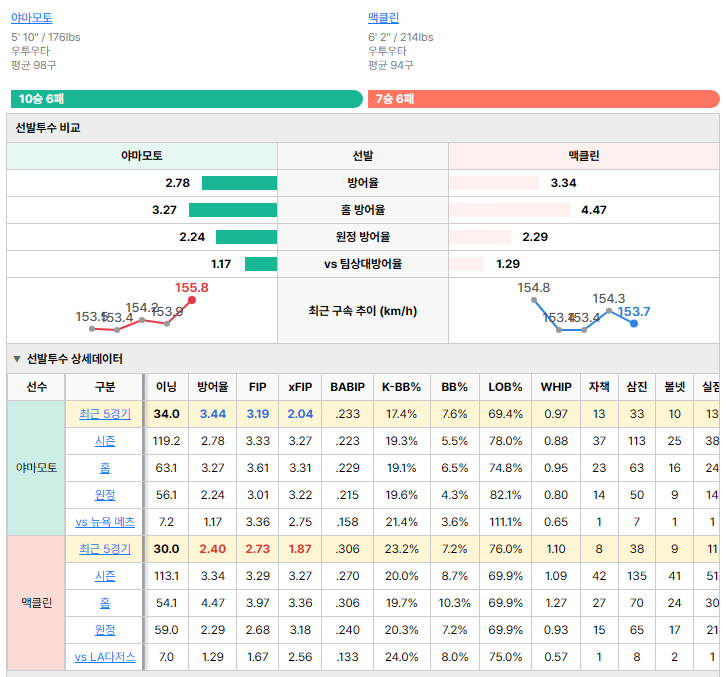Click the 자책 column header
The height and width of the screenshot is (677, 726).
[x=599, y=387]
